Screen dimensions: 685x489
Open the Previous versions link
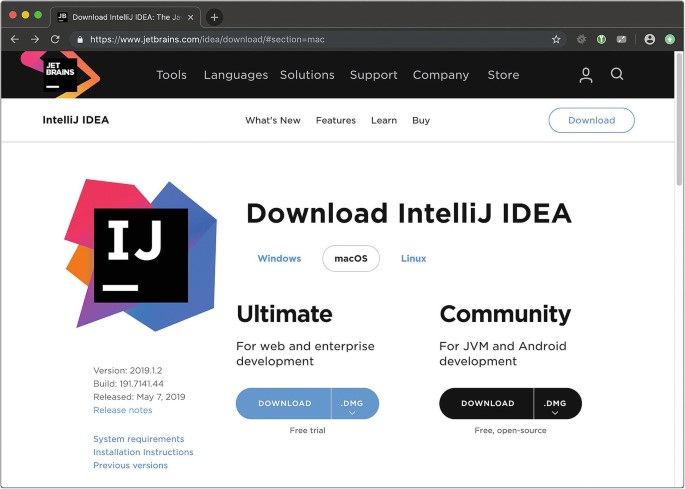point(130,465)
